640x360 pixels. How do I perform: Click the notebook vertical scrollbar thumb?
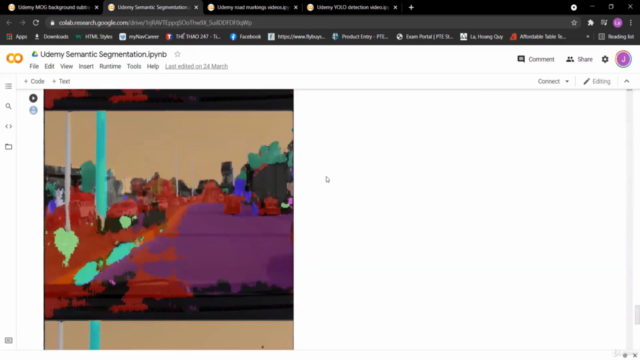click(x=637, y=315)
